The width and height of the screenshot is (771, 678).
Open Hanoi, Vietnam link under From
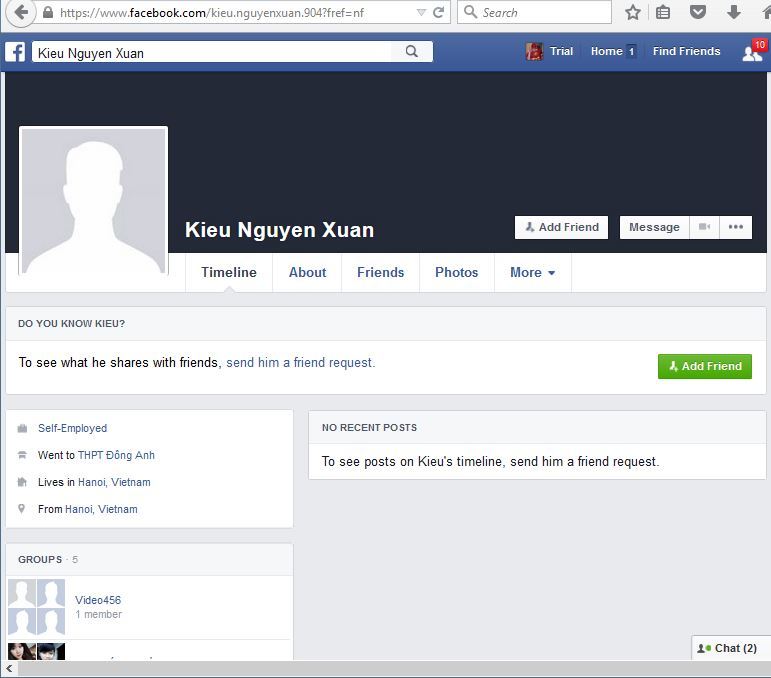pyautogui.click(x=101, y=509)
